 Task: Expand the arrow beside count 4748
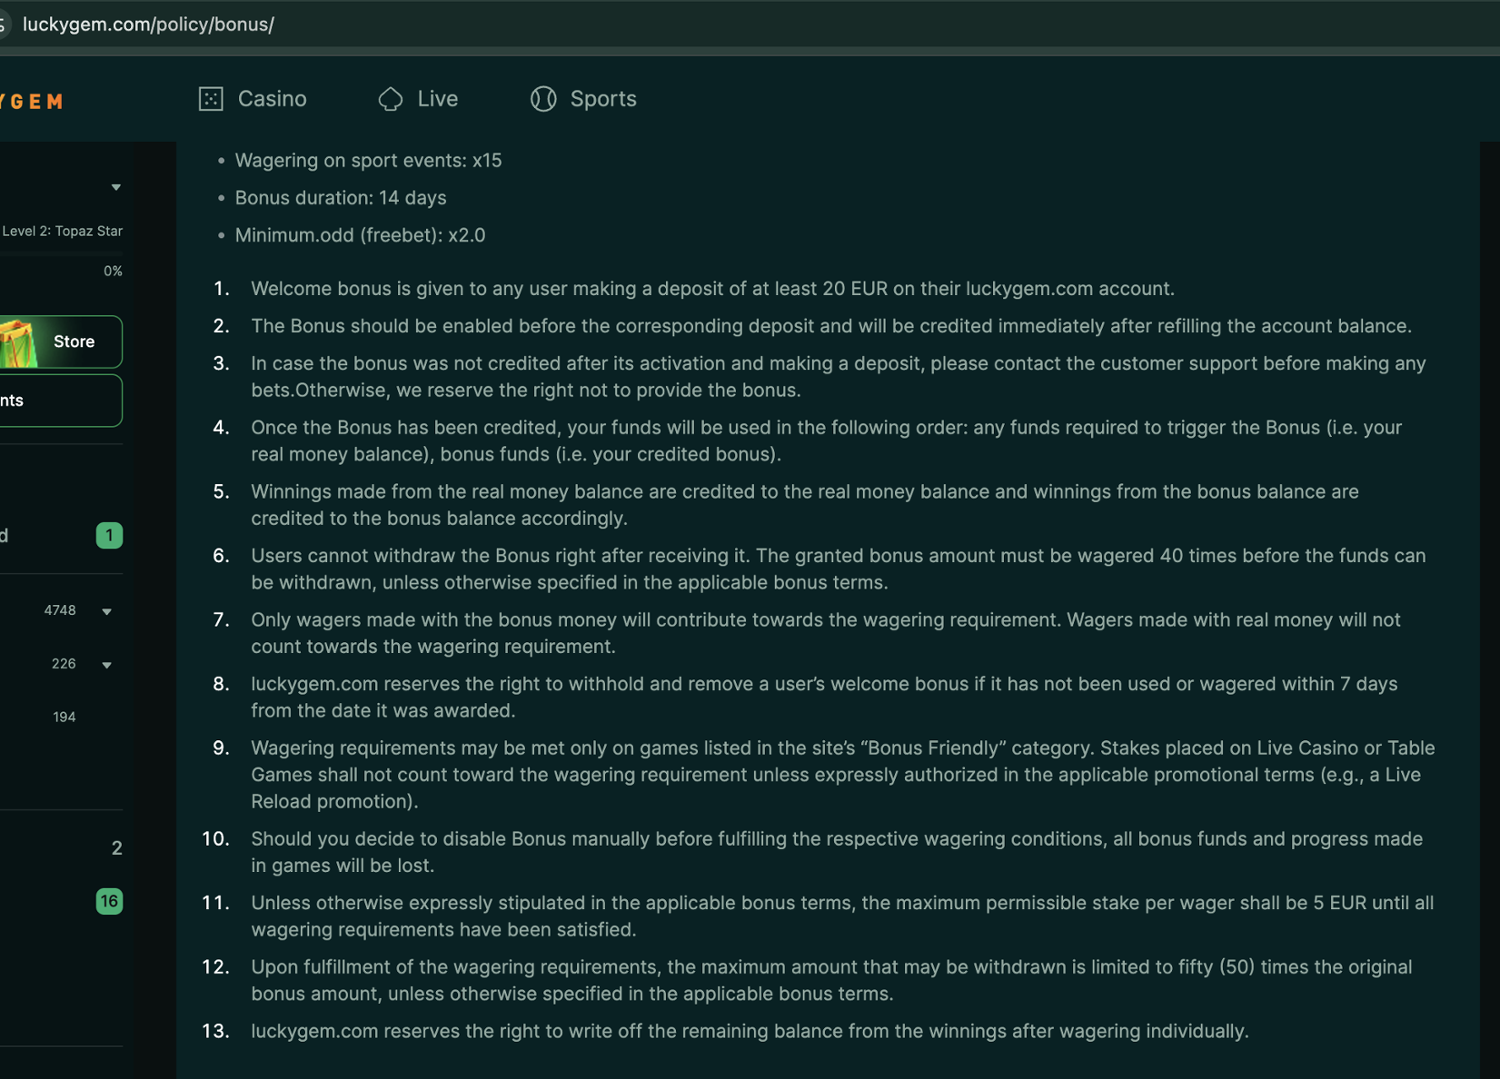(107, 611)
